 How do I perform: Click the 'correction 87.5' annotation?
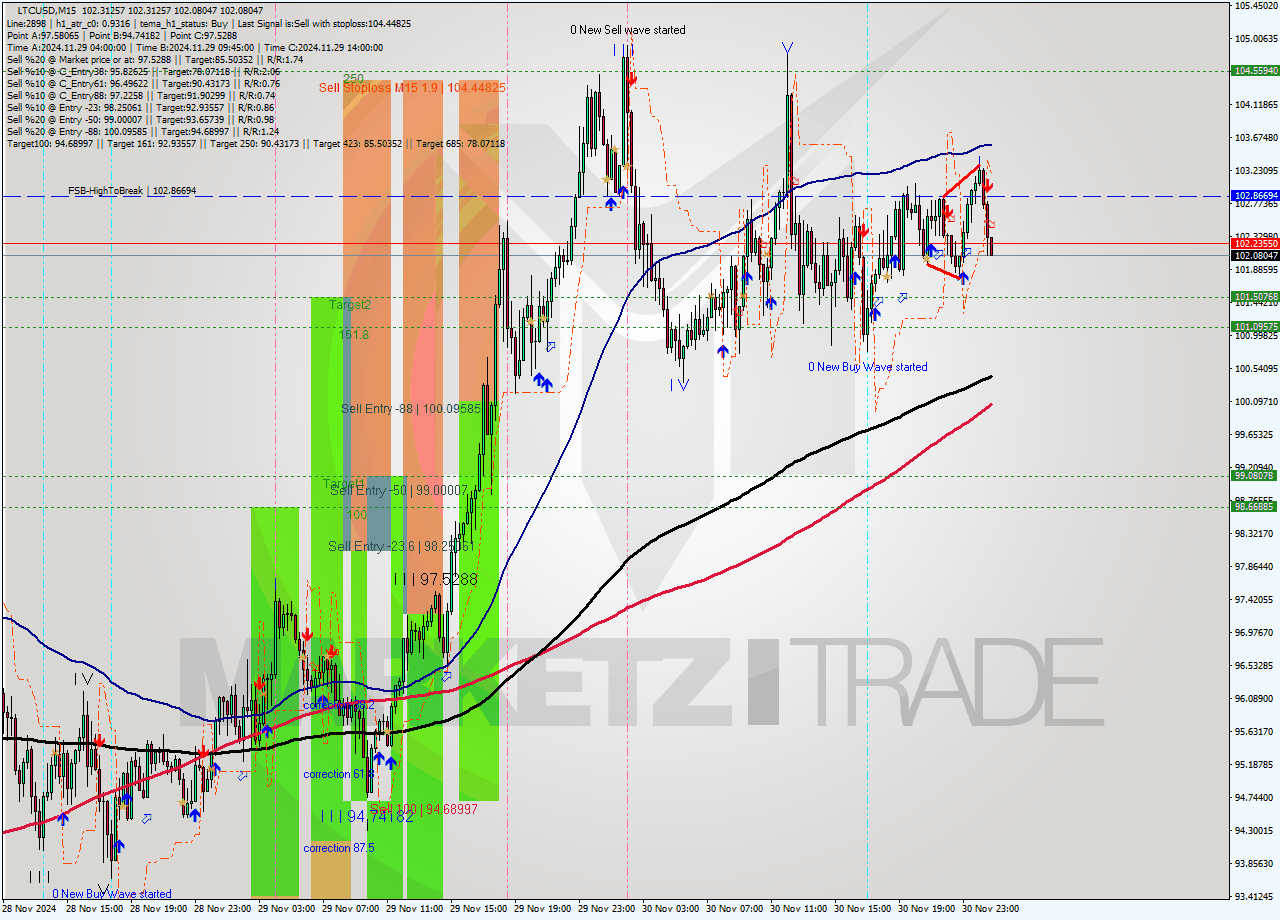[x=339, y=848]
